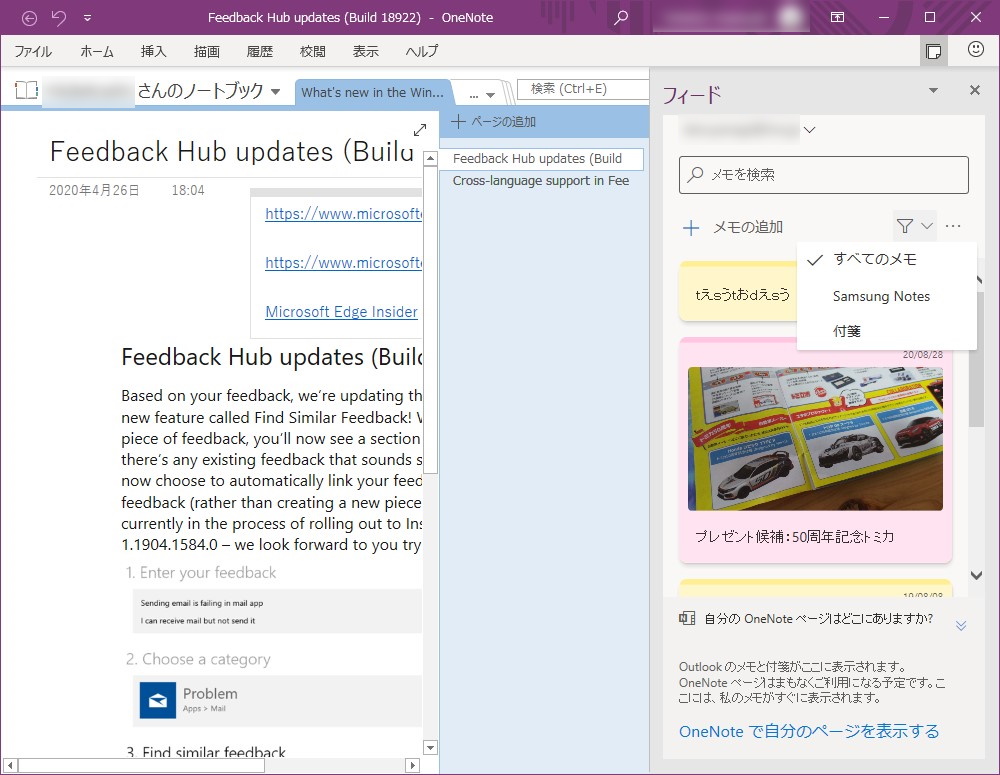The height and width of the screenshot is (775, 1000).
Task: Select the Cross-language support in Fee page
Action: pyautogui.click(x=541, y=181)
